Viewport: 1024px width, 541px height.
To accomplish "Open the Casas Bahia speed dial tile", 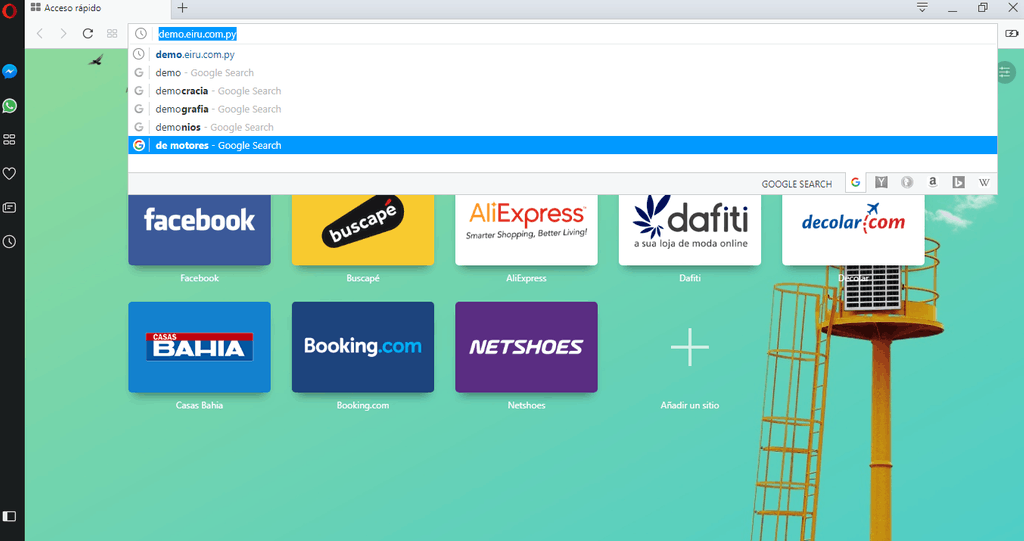I will tap(199, 347).
